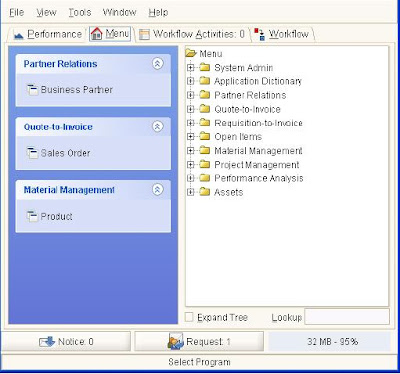Select Project Management in the tree

[257, 165]
